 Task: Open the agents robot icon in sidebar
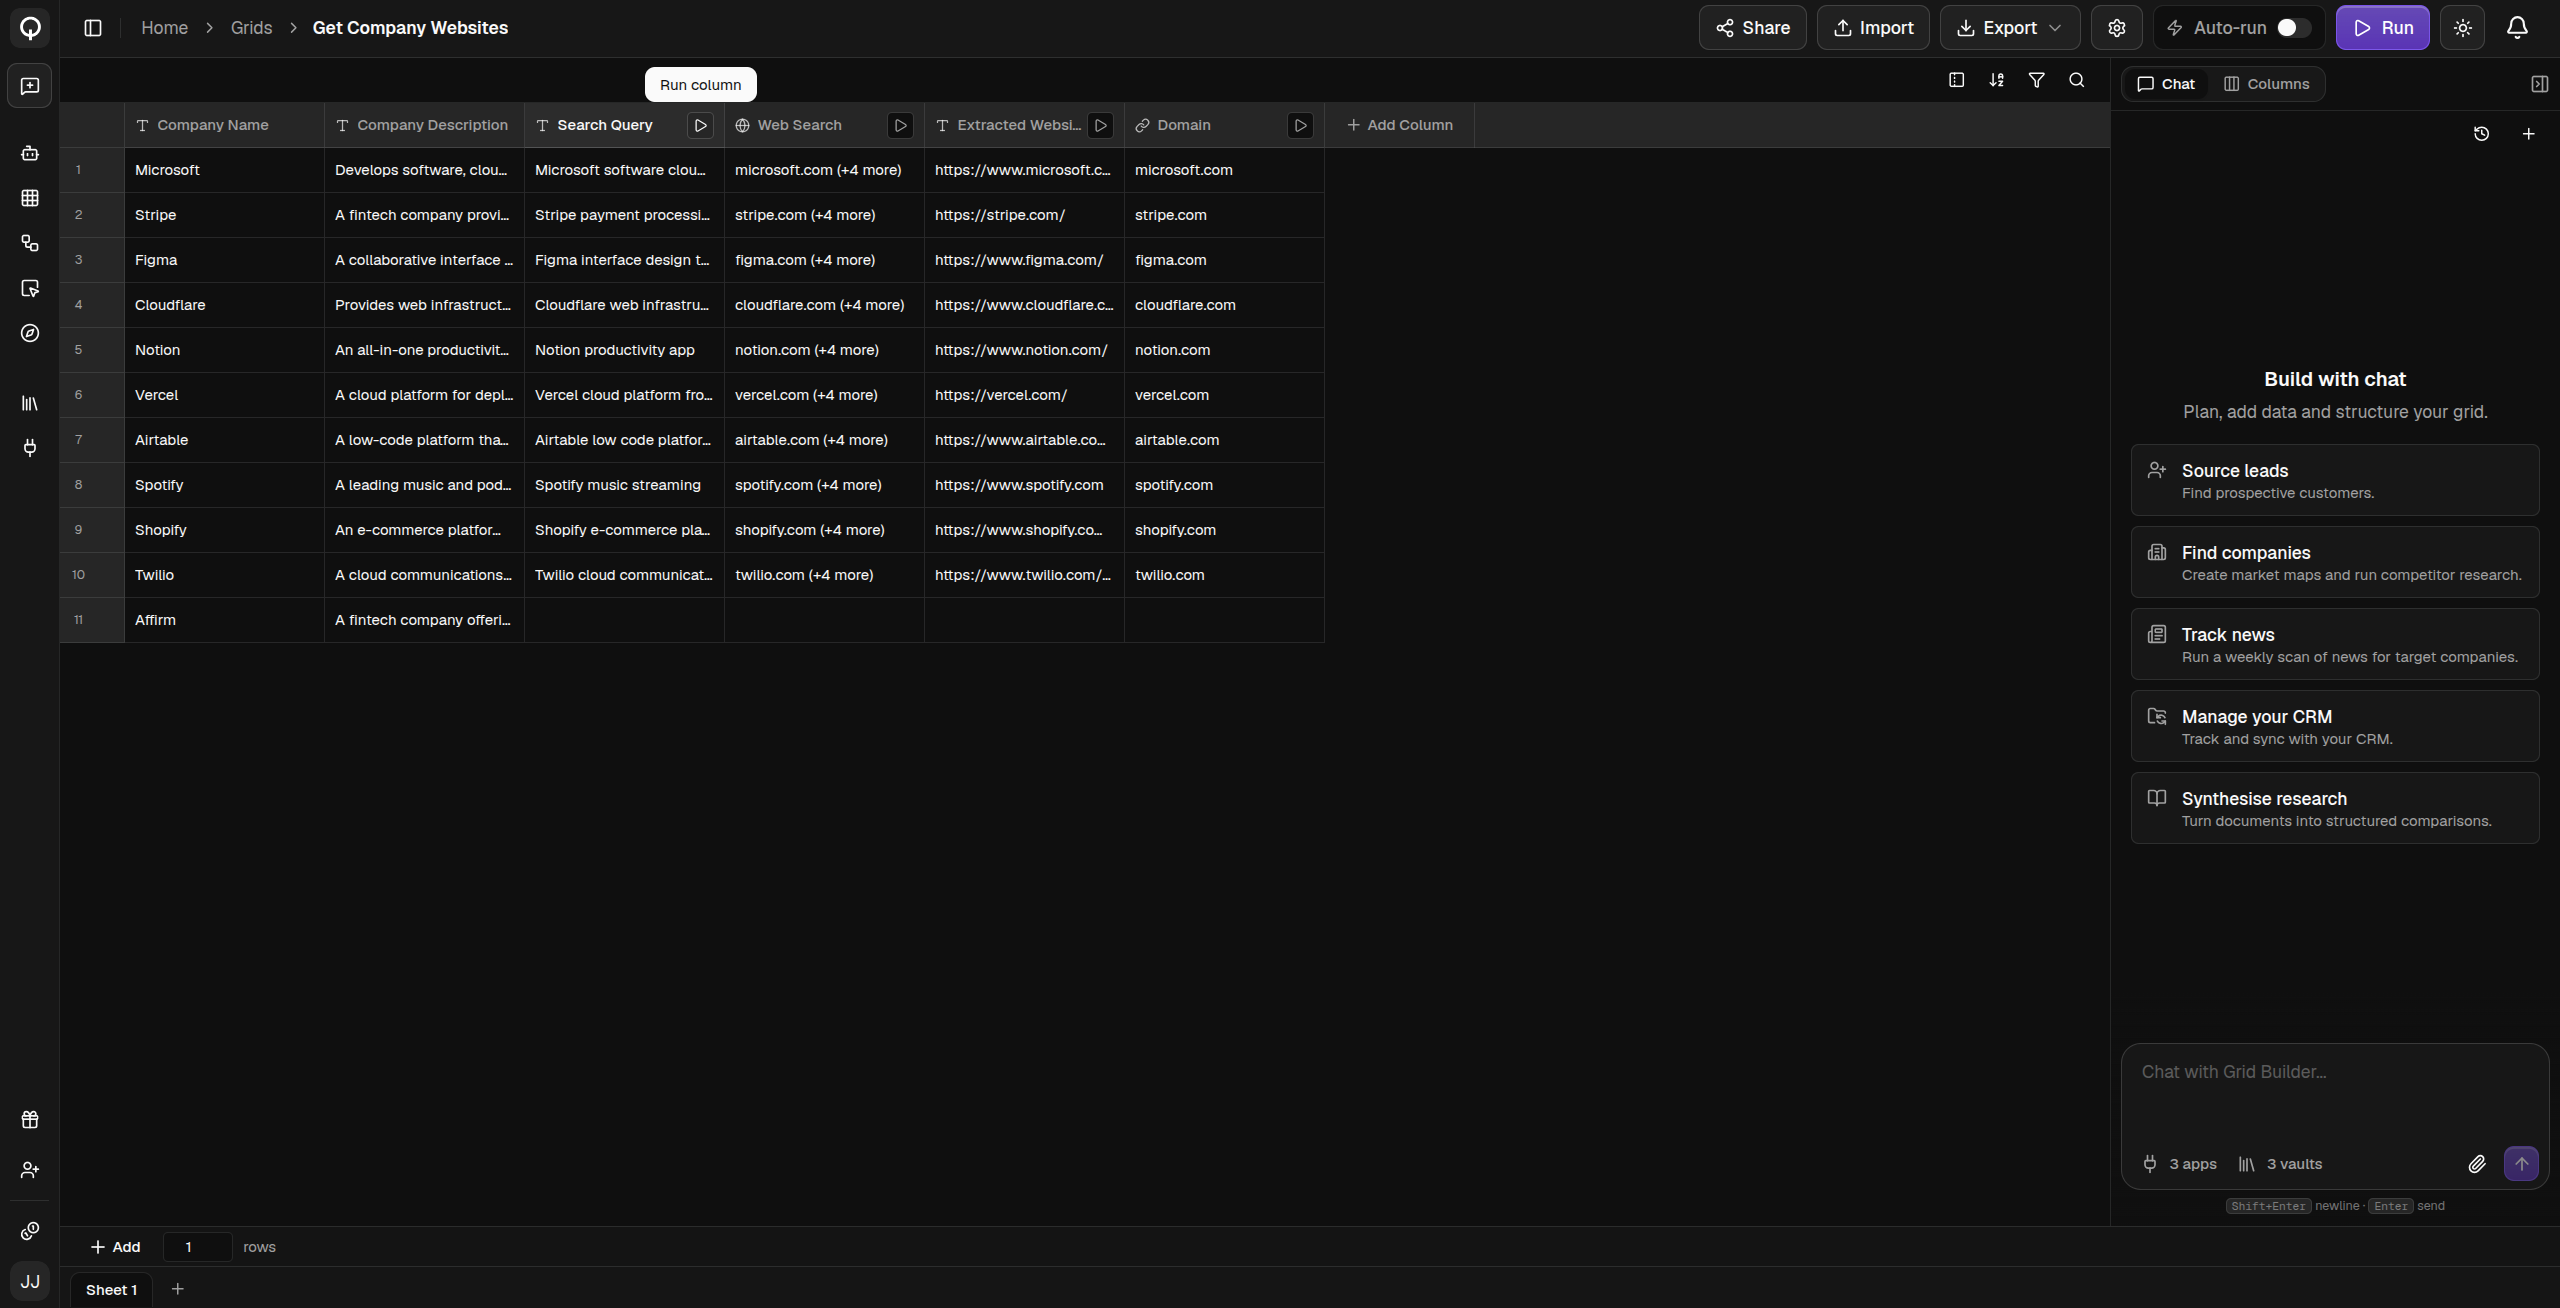point(30,153)
